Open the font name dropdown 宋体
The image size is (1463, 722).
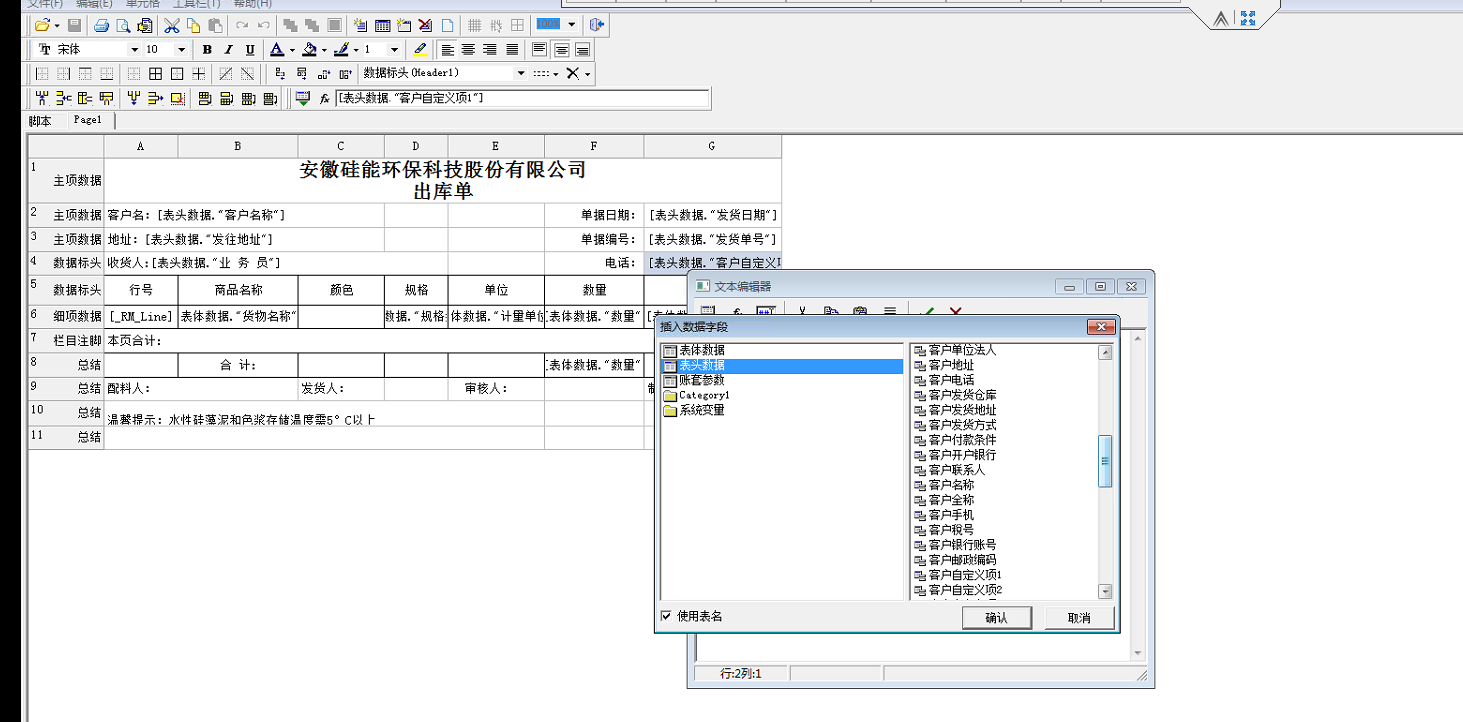click(134, 50)
